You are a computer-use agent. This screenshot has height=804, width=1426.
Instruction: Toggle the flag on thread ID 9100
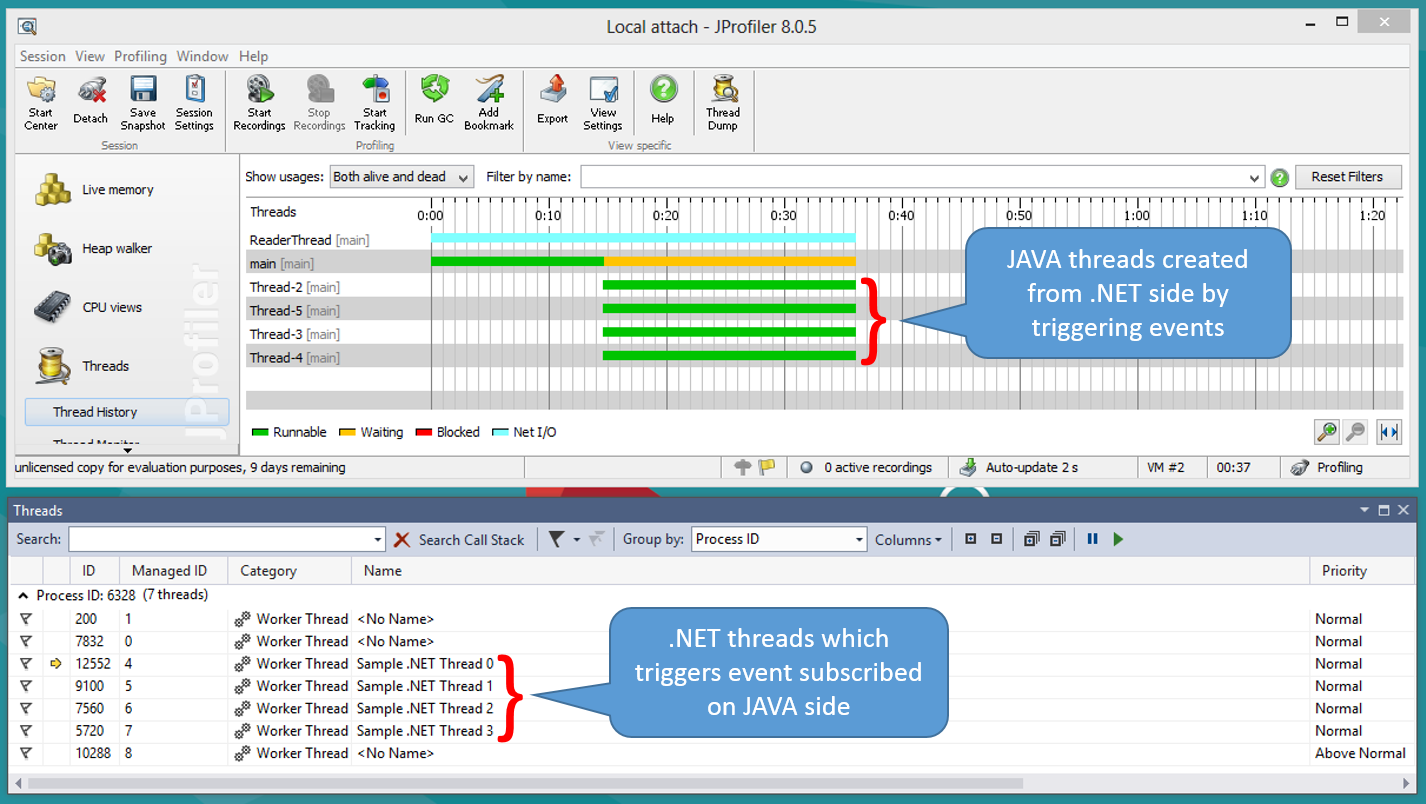[x=26, y=686]
